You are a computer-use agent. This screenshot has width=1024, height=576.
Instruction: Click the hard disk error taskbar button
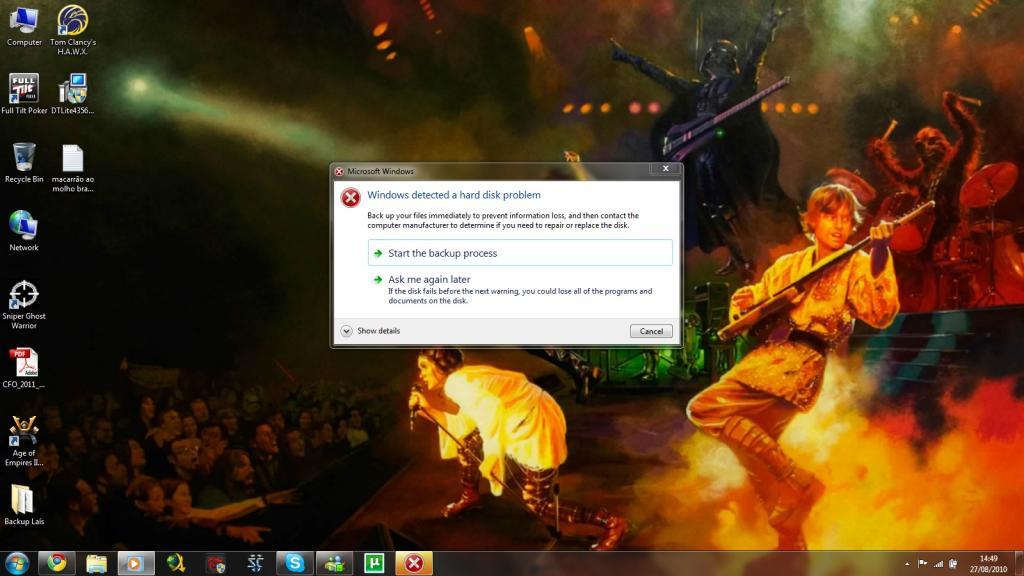pos(414,563)
